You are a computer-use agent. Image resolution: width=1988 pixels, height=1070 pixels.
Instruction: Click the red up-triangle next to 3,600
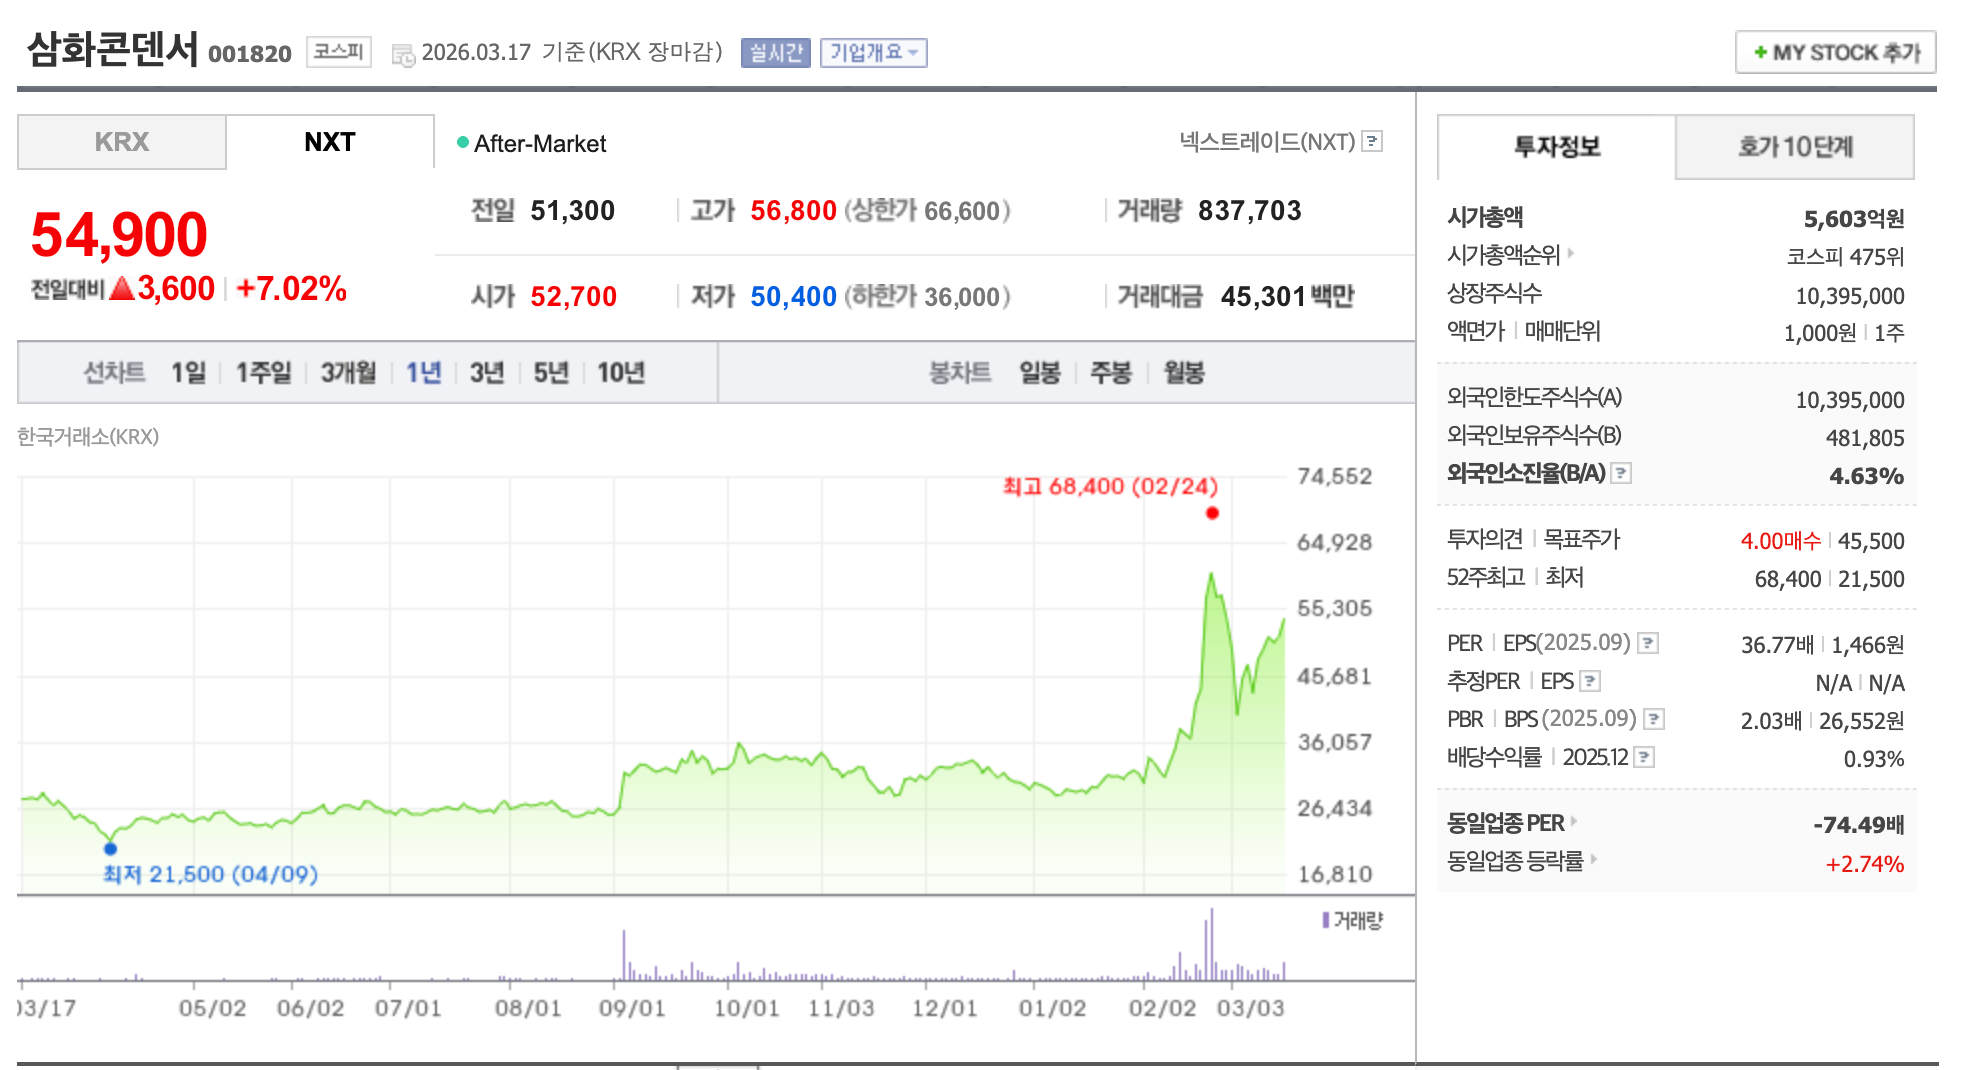pyautogui.click(x=122, y=289)
